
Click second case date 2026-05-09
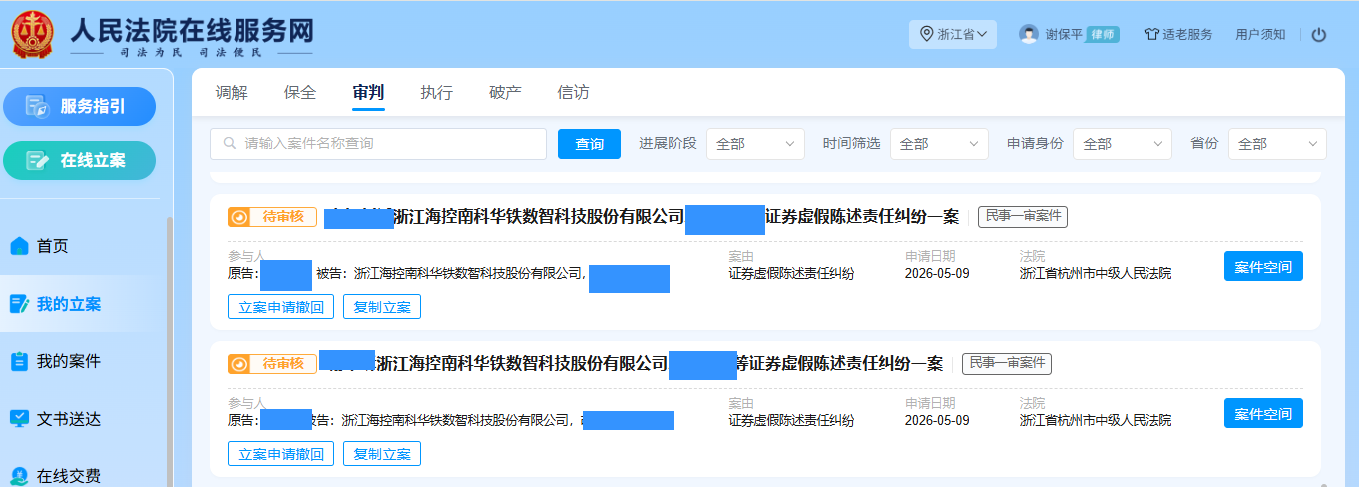pos(937,420)
